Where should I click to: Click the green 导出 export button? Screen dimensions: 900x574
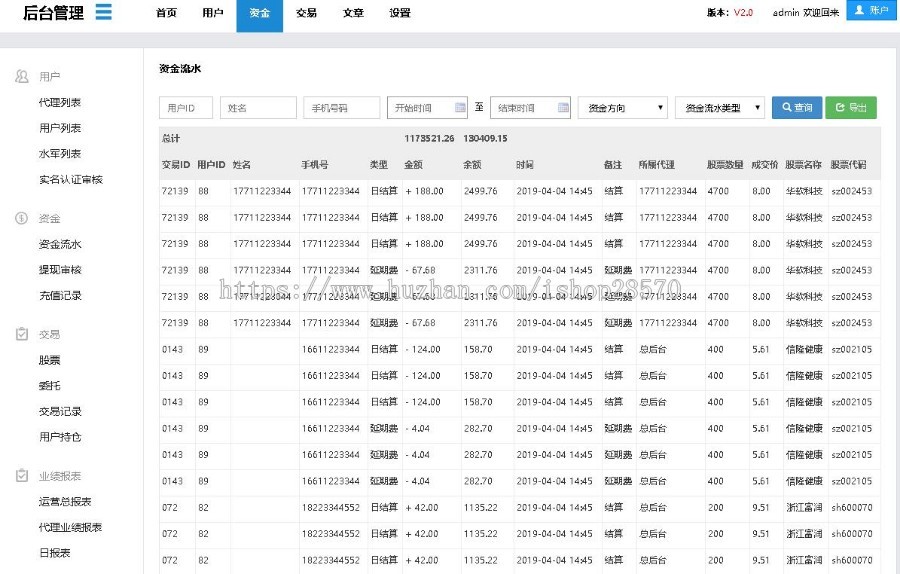(x=851, y=107)
